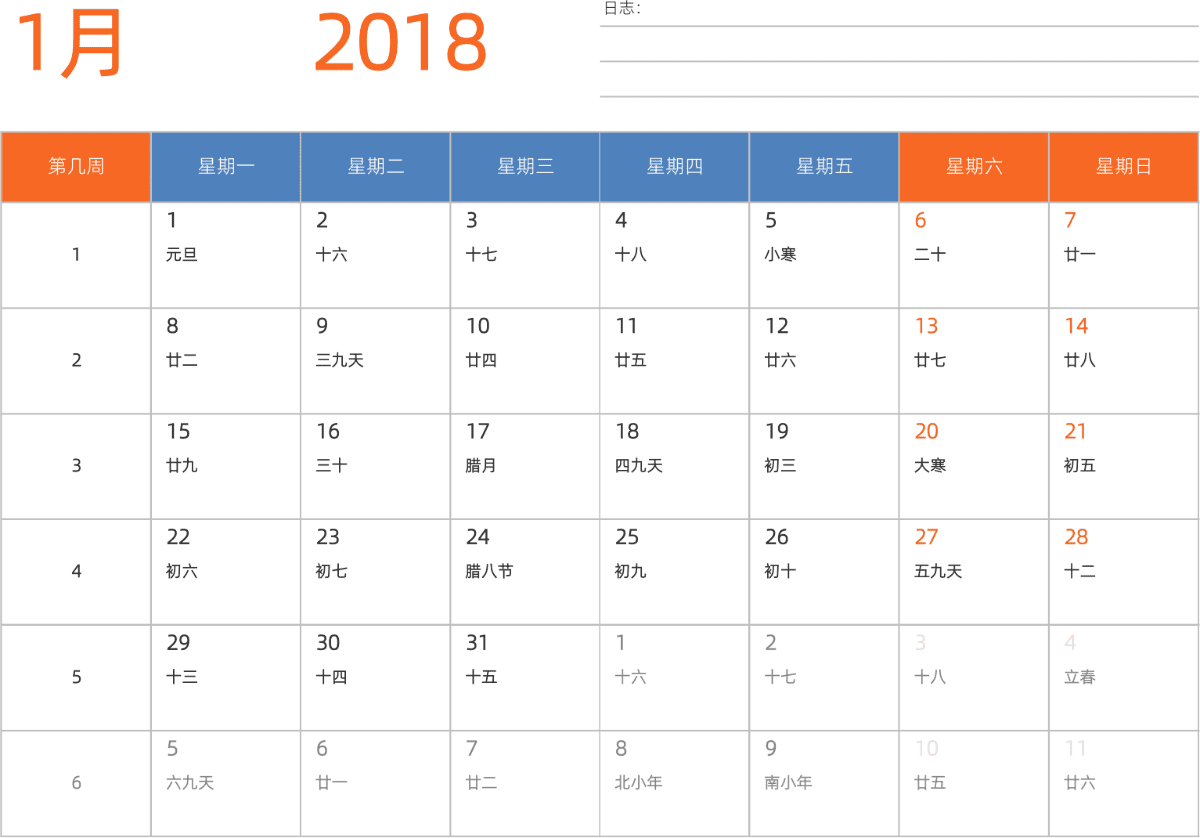Click the grayed 立春 label
The image size is (1200, 838).
pos(1080,678)
